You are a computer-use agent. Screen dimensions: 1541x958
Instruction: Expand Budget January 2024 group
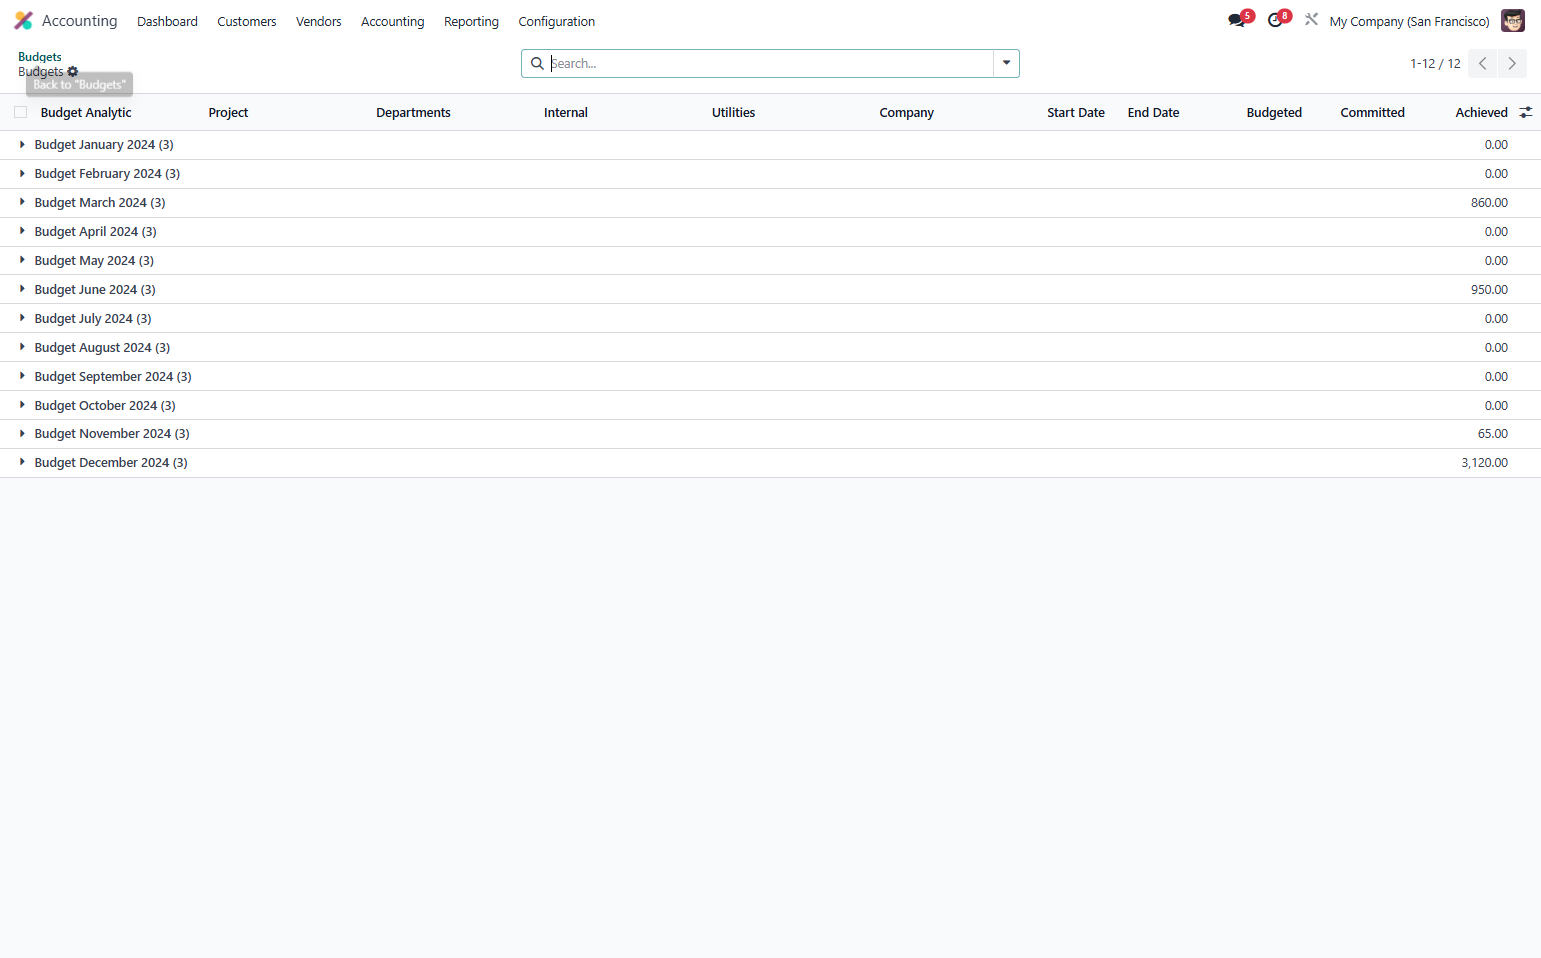tap(104, 145)
